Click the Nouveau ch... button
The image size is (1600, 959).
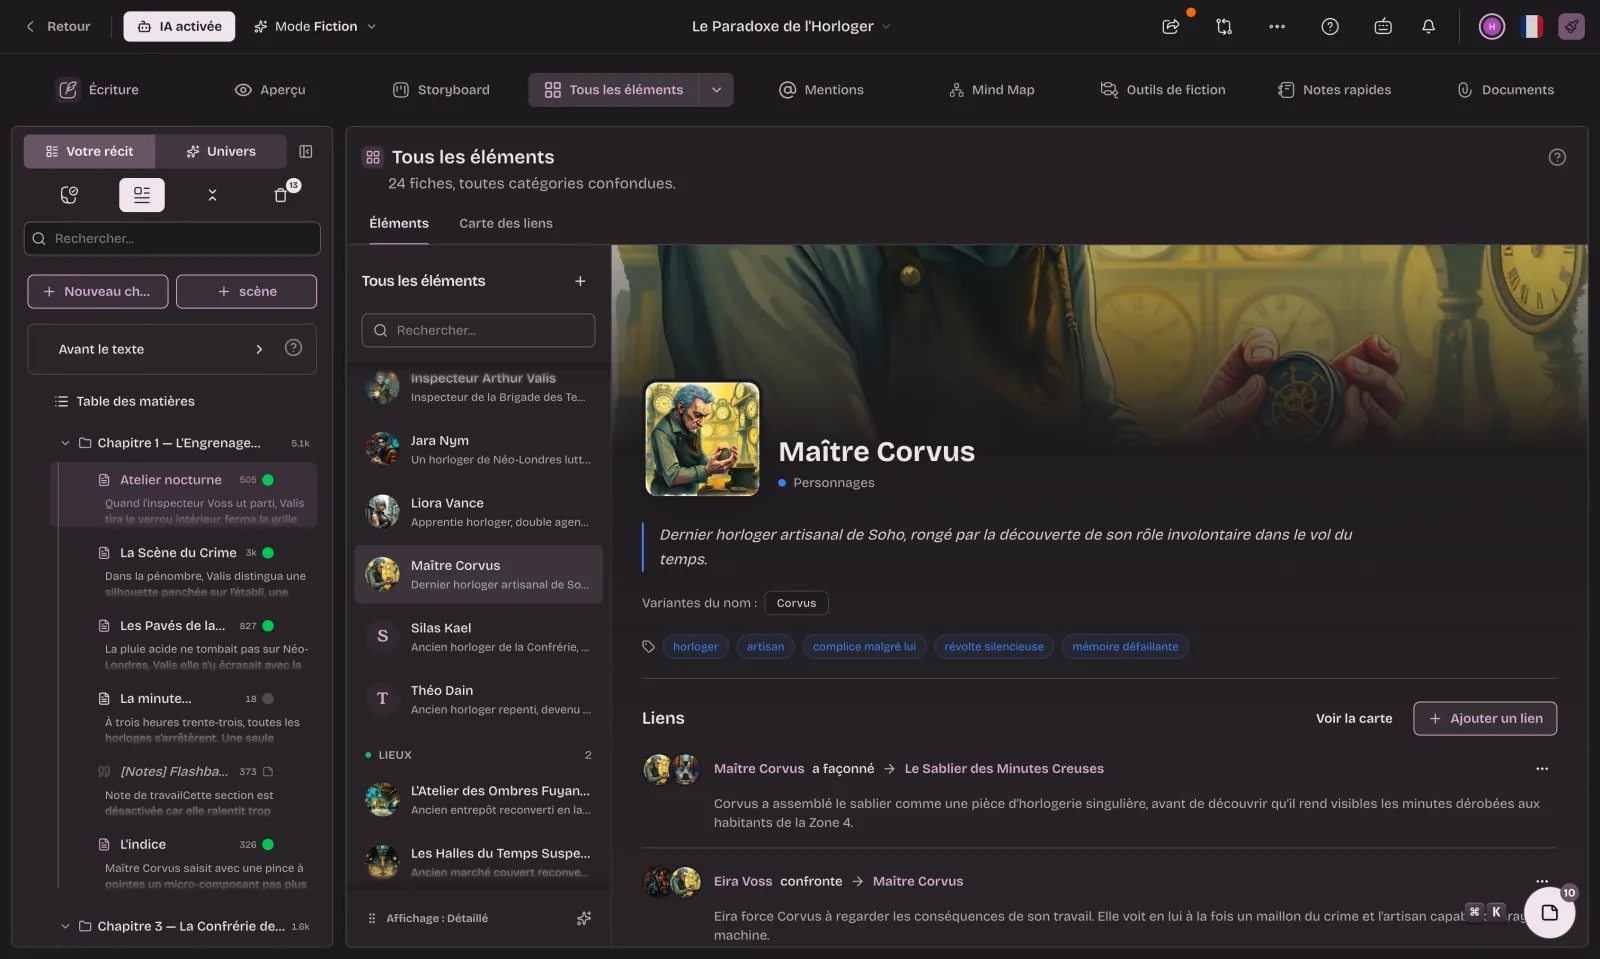coord(98,292)
